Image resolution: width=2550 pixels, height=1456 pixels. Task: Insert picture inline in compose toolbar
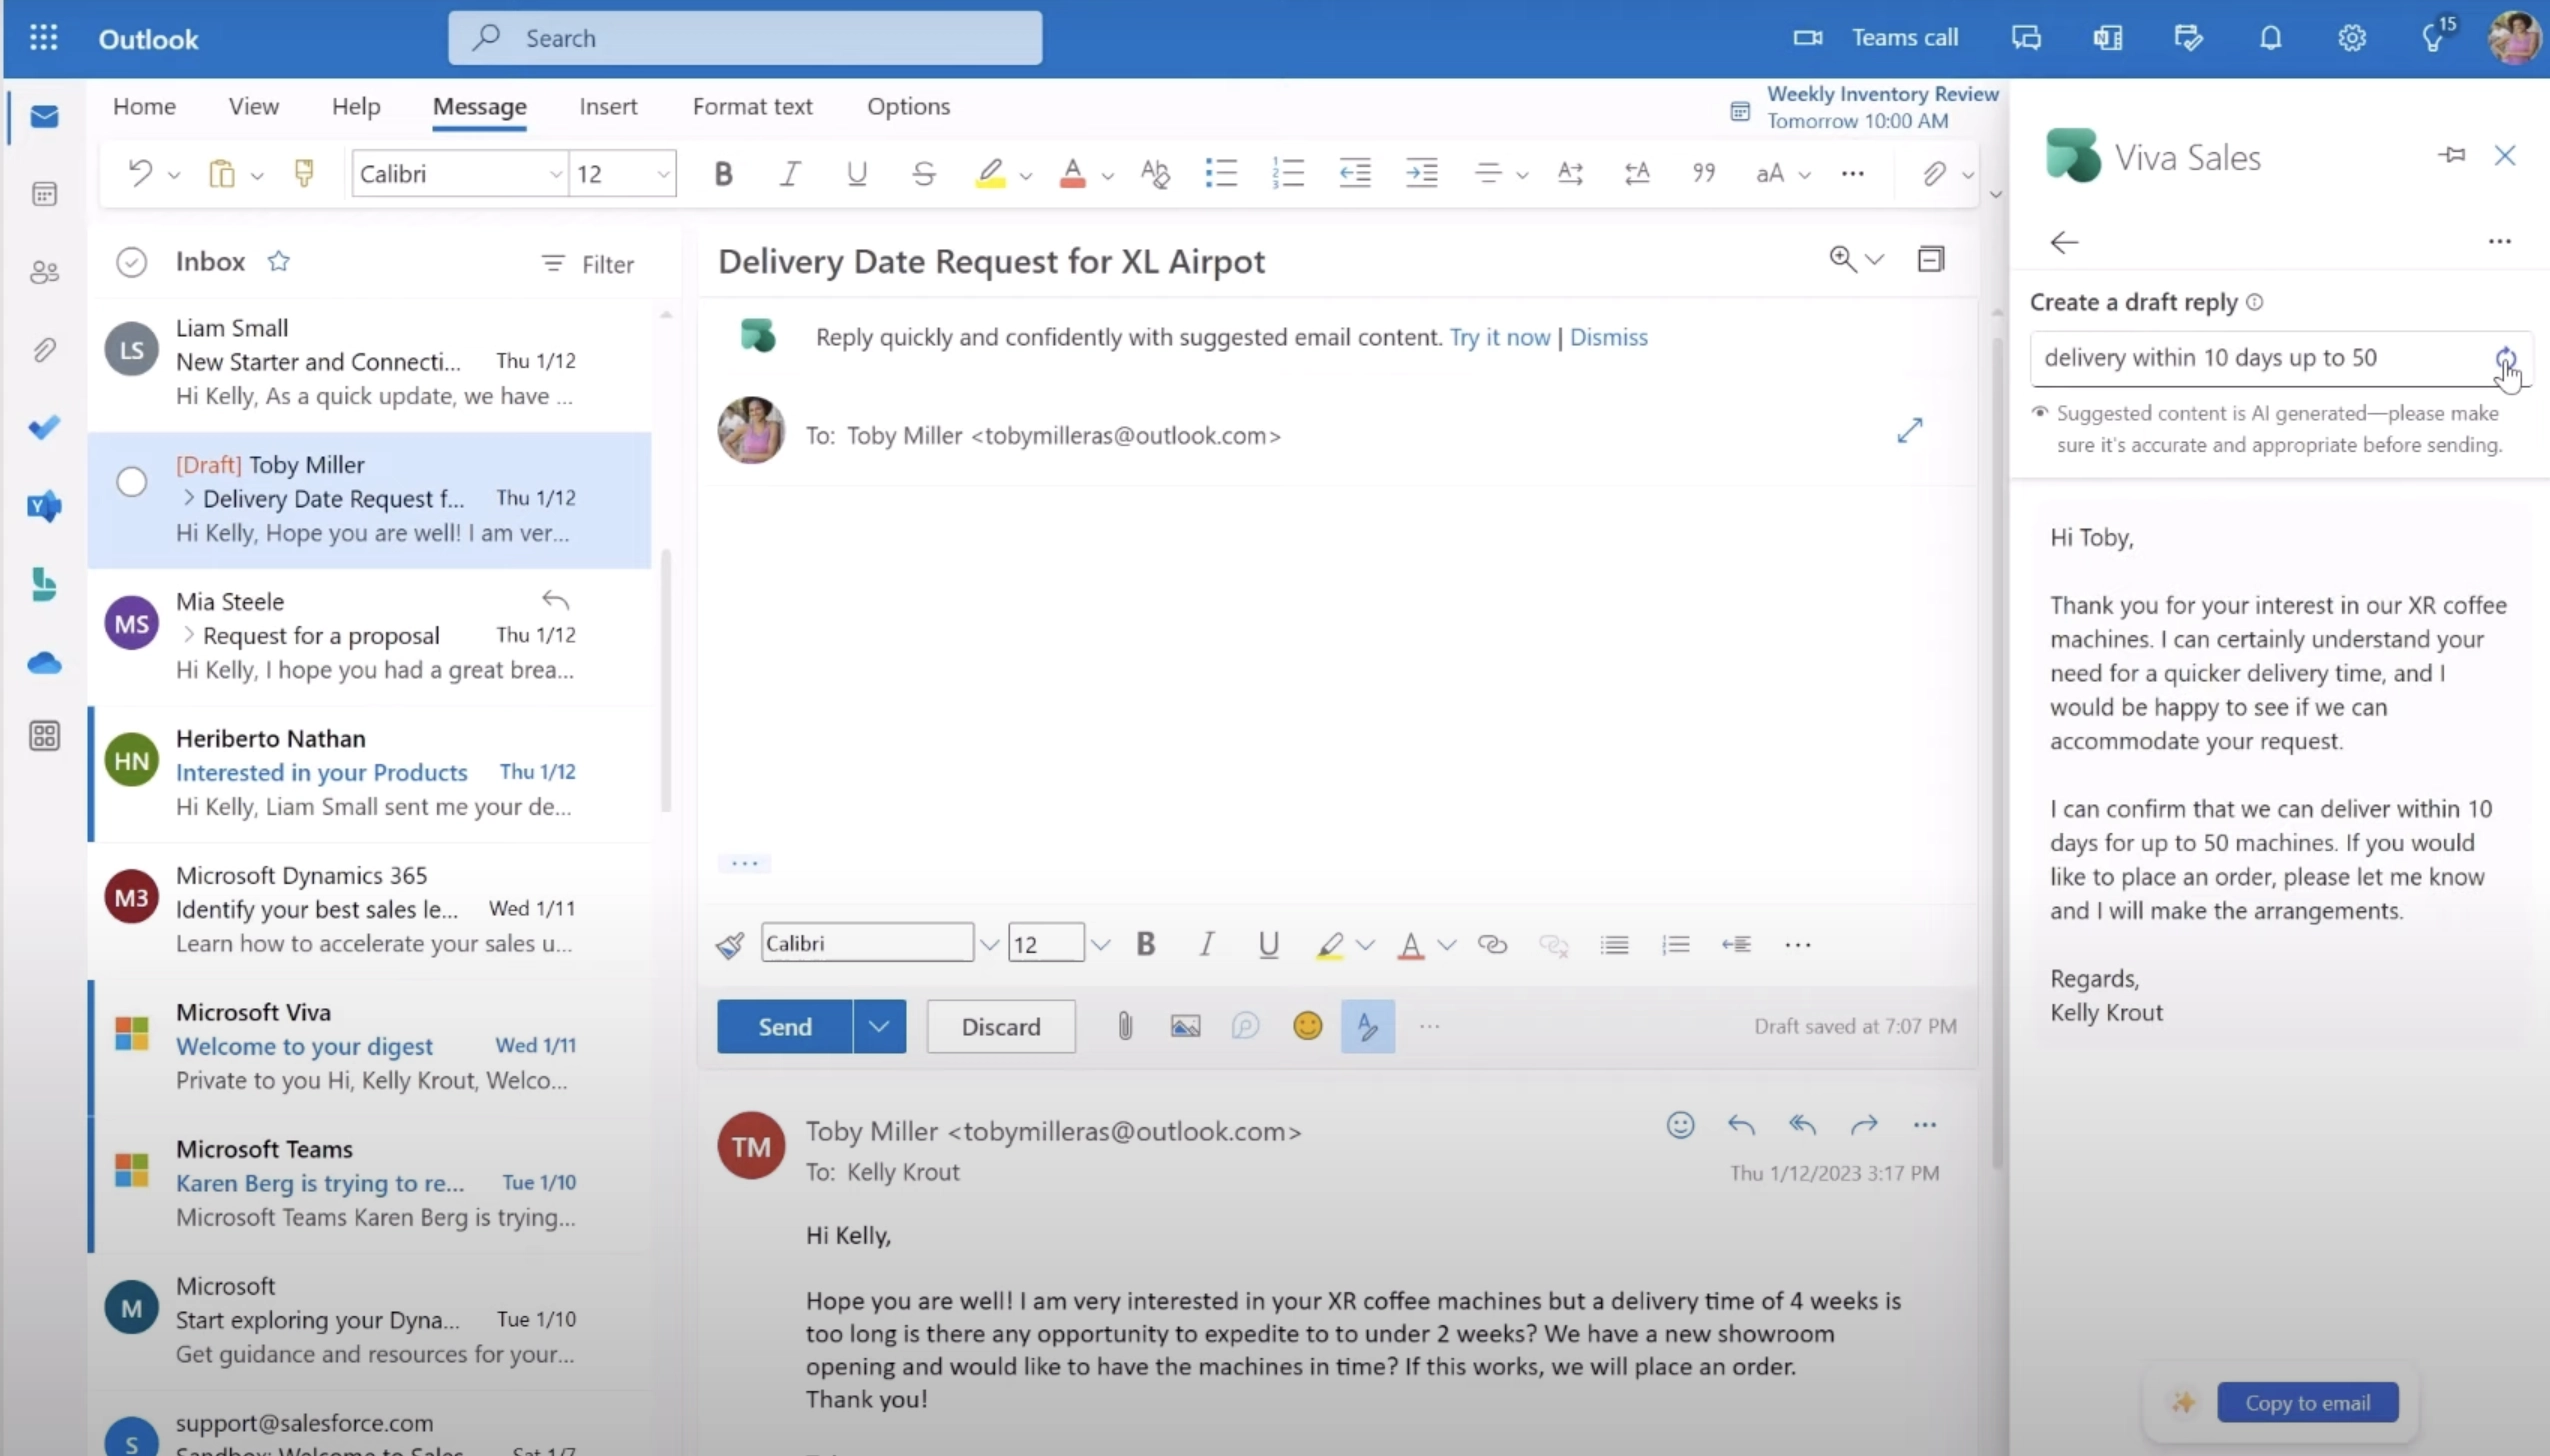pos(1185,1026)
